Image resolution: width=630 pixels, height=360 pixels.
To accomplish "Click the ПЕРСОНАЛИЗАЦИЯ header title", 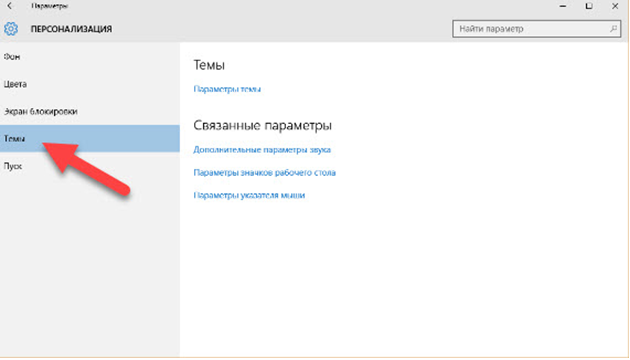I will click(72, 29).
